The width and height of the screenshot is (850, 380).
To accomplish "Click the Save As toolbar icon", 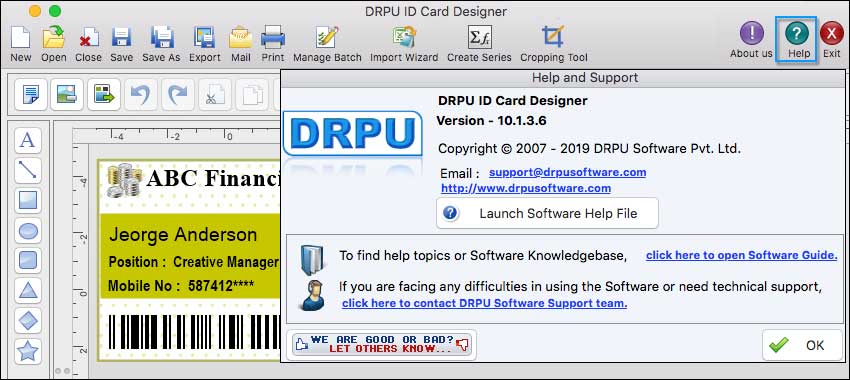I will tap(161, 37).
